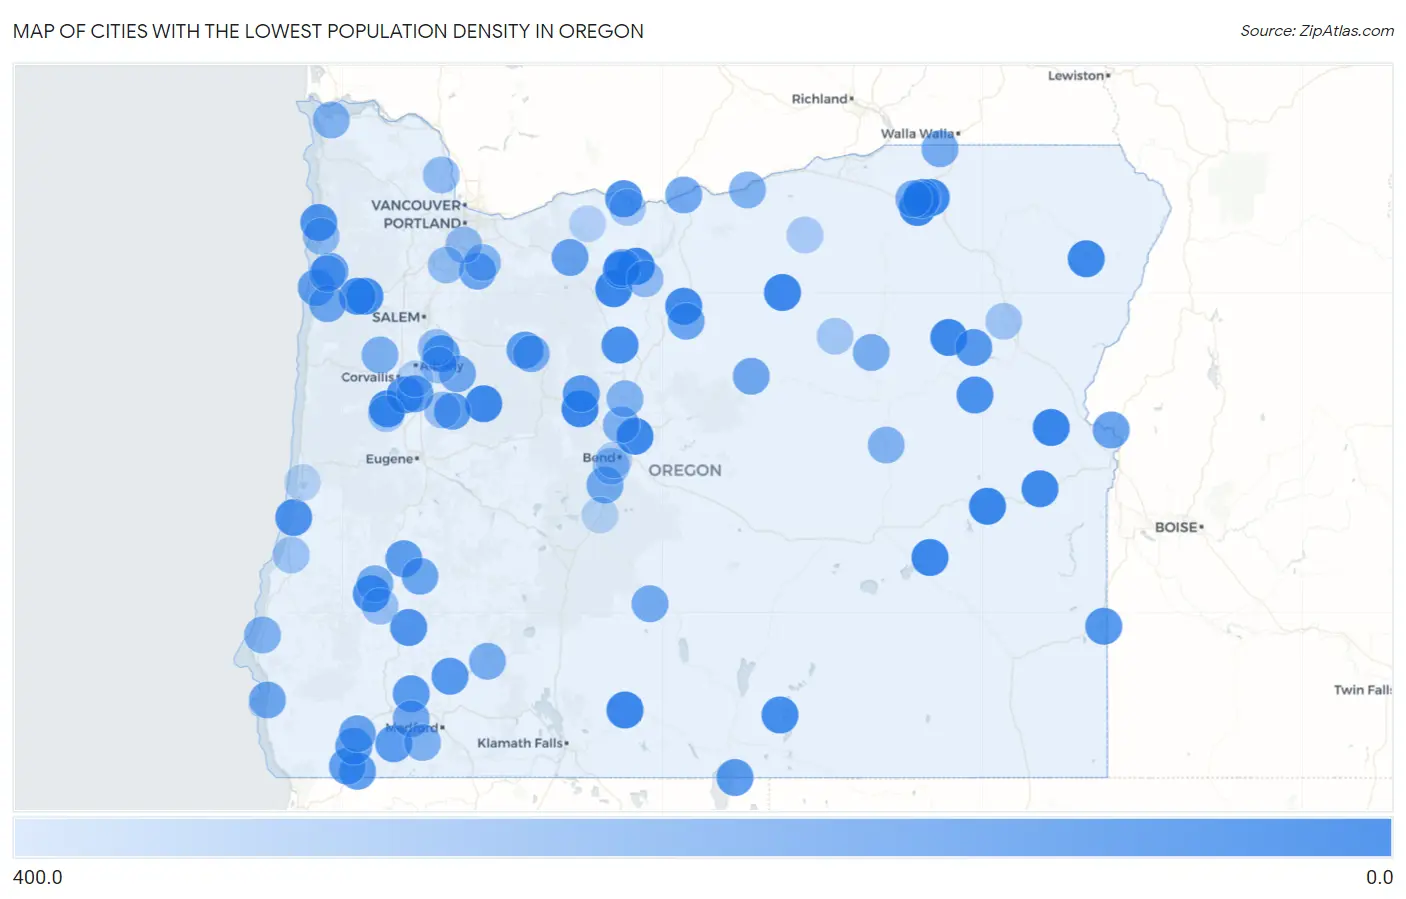Screen dimensions: 1406x899
Task: Select the dark bubble in far northeast Oregon
Action: (x=1086, y=259)
